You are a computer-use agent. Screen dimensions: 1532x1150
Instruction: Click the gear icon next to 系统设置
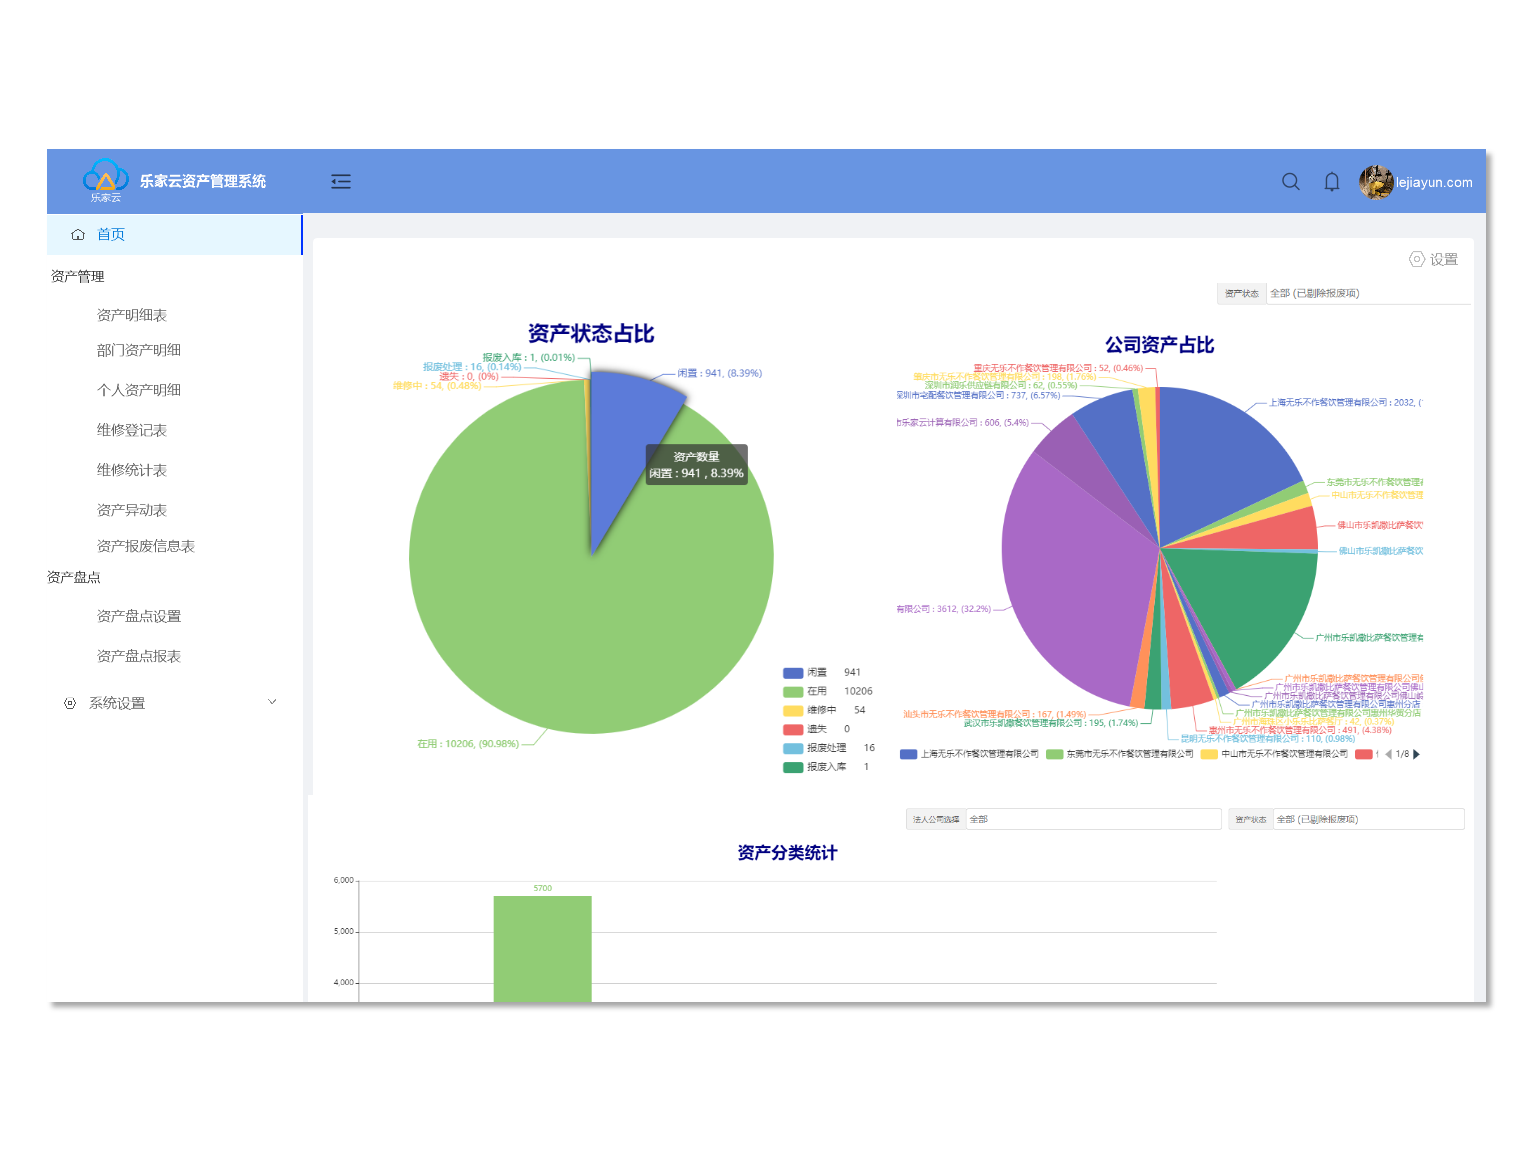pos(70,703)
